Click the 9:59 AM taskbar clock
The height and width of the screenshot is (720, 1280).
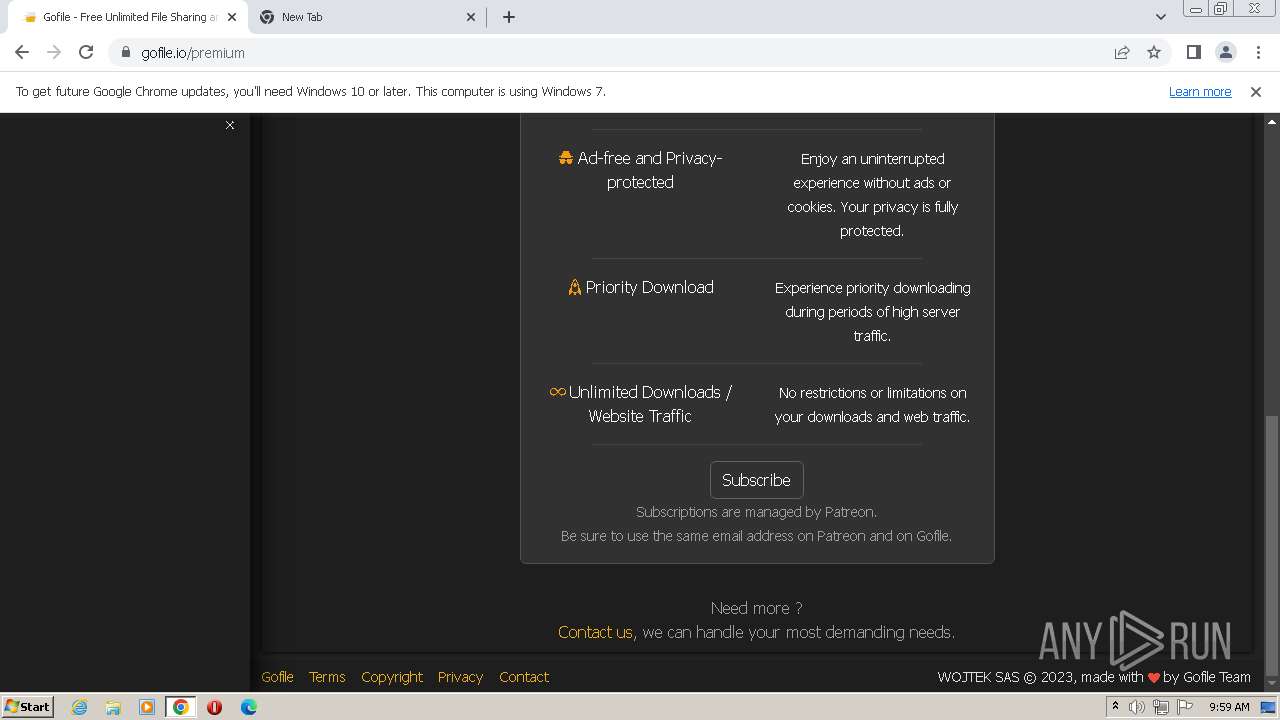click(x=1229, y=707)
